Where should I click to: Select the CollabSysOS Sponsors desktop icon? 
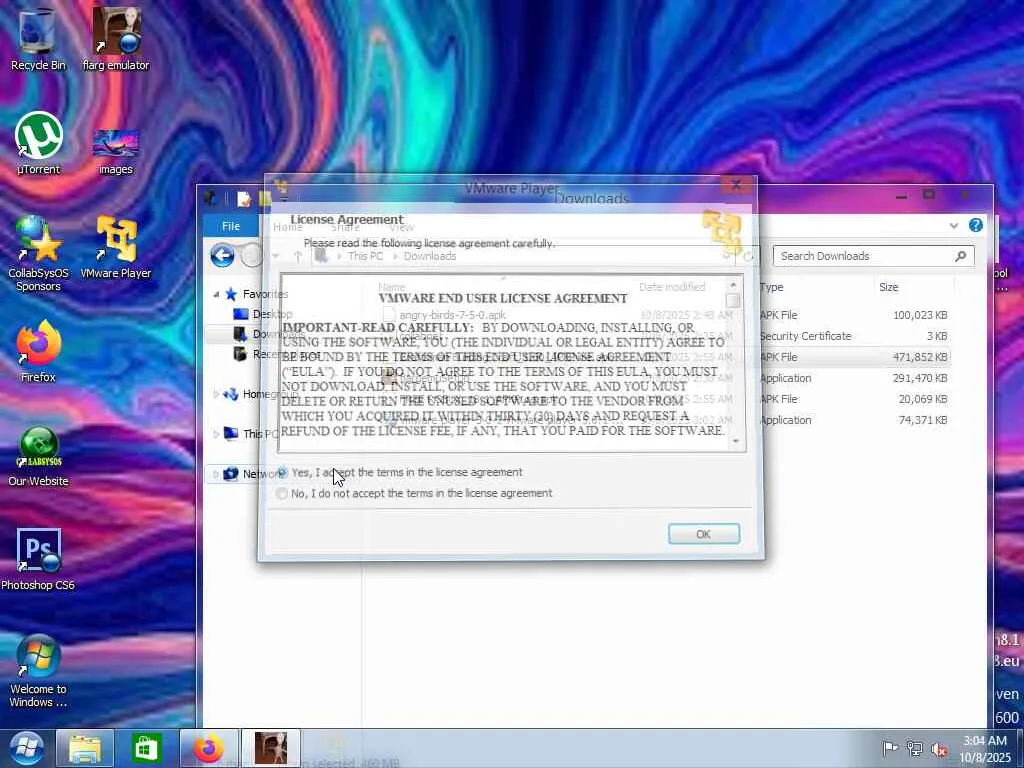(x=38, y=253)
